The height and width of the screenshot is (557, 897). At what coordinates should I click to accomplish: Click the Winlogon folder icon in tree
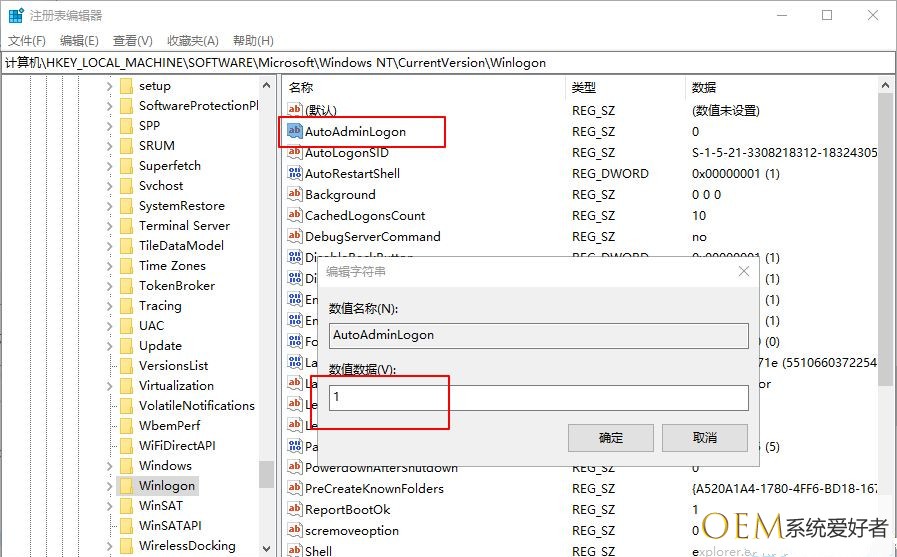coord(126,486)
